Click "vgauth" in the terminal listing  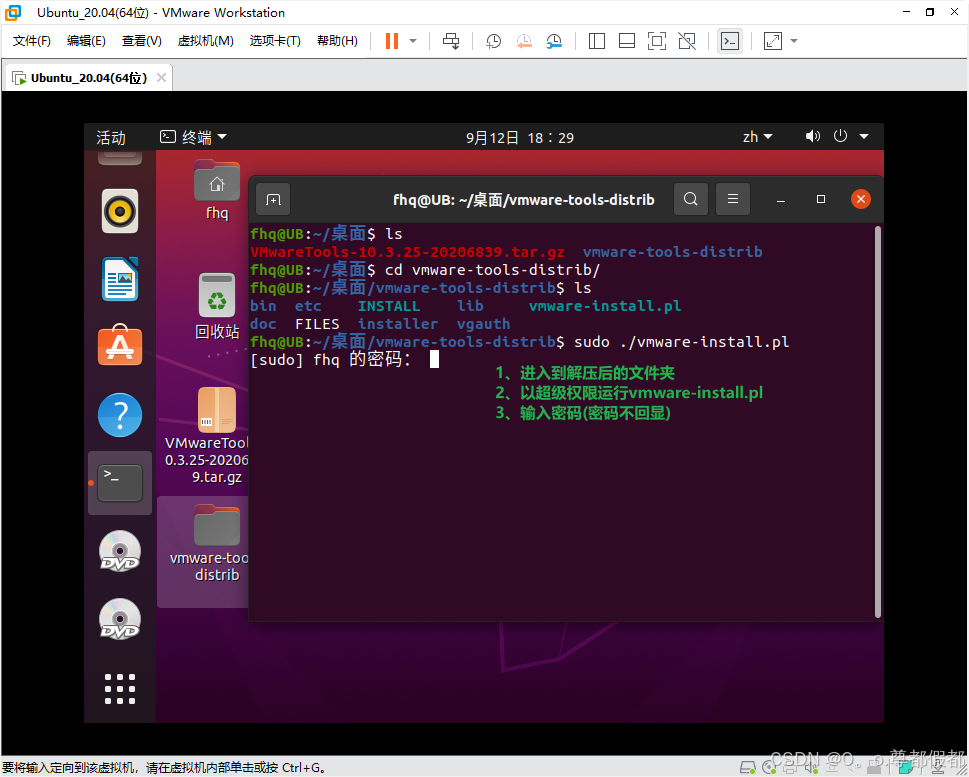tap(483, 324)
